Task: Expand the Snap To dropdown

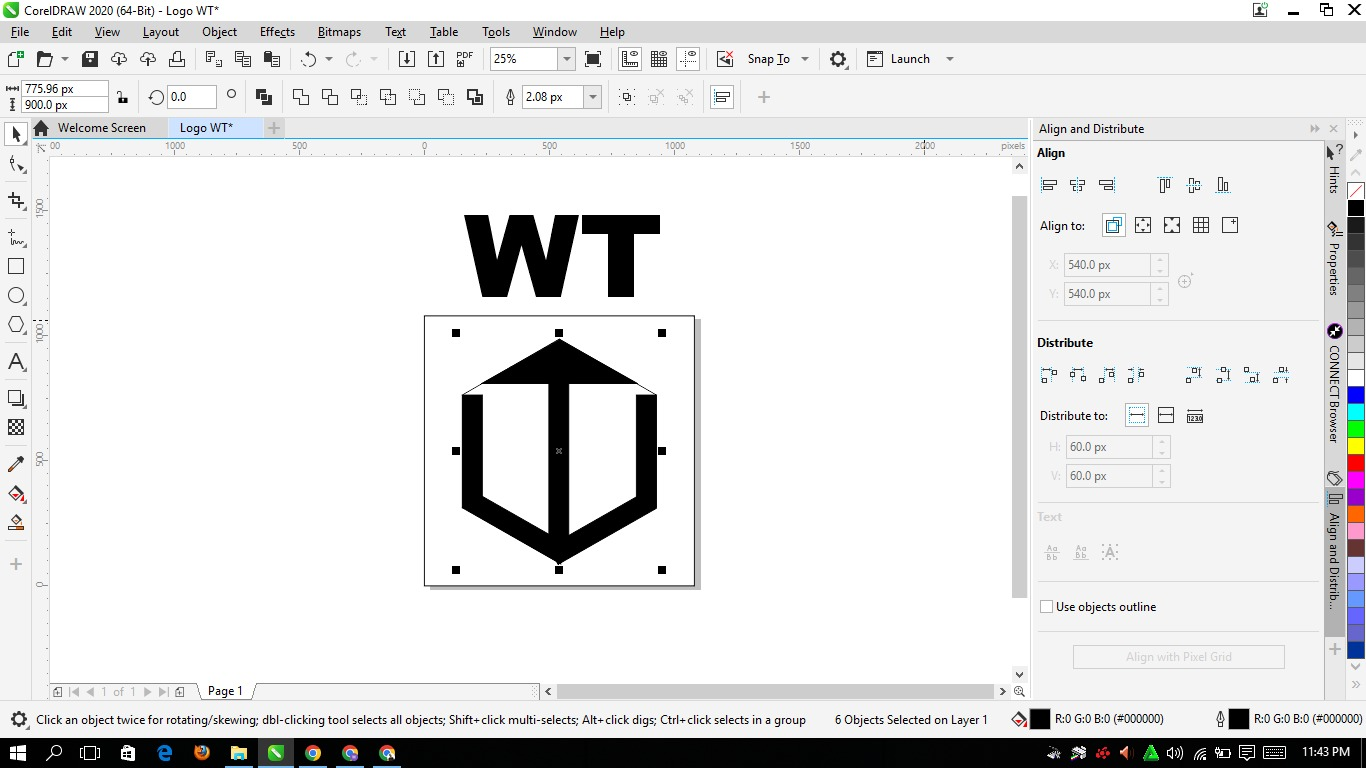Action: [x=804, y=59]
